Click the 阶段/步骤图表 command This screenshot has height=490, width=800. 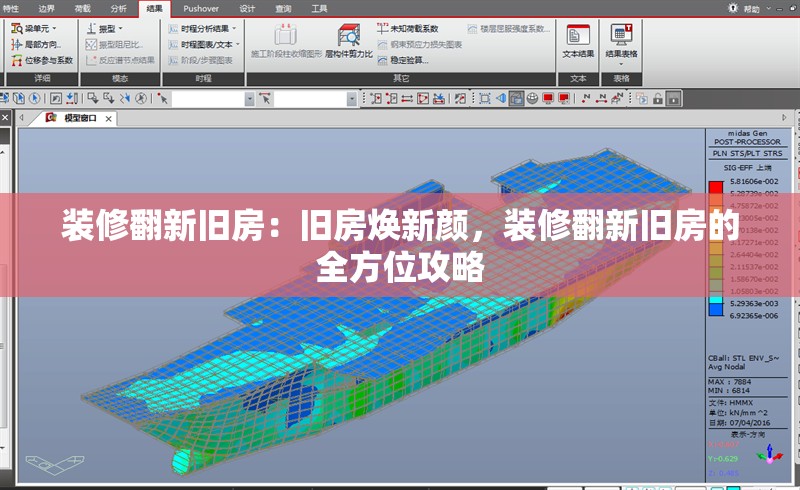click(x=200, y=60)
